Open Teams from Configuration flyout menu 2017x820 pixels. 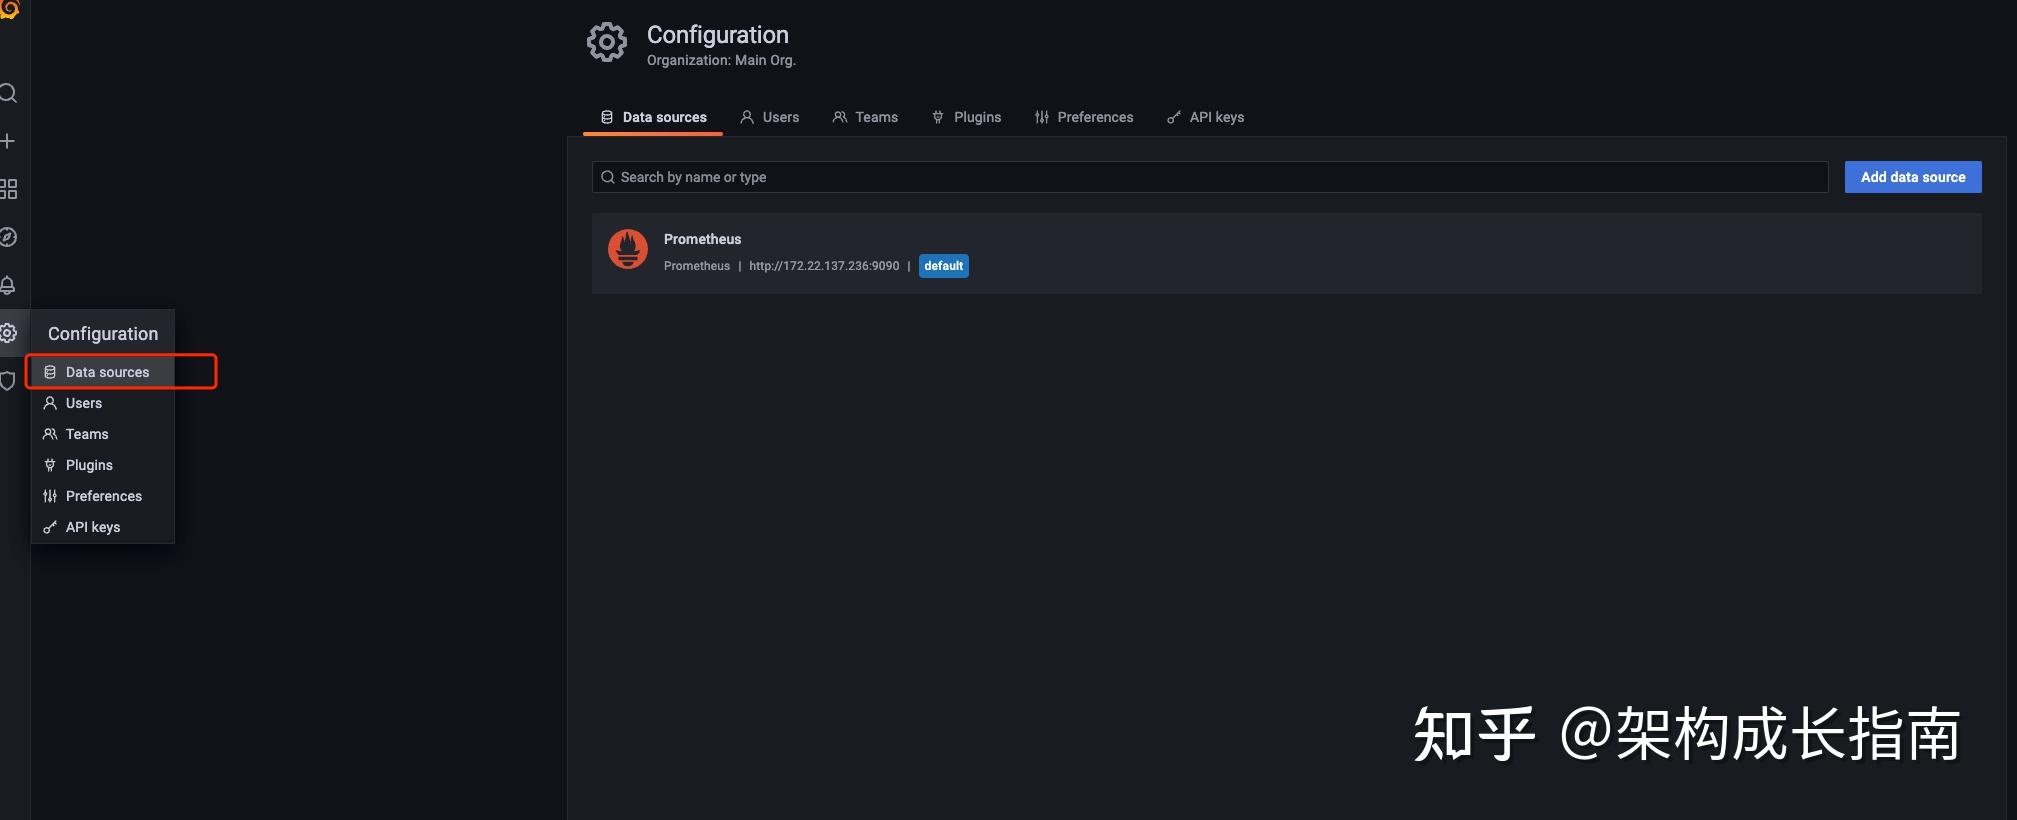click(87, 434)
